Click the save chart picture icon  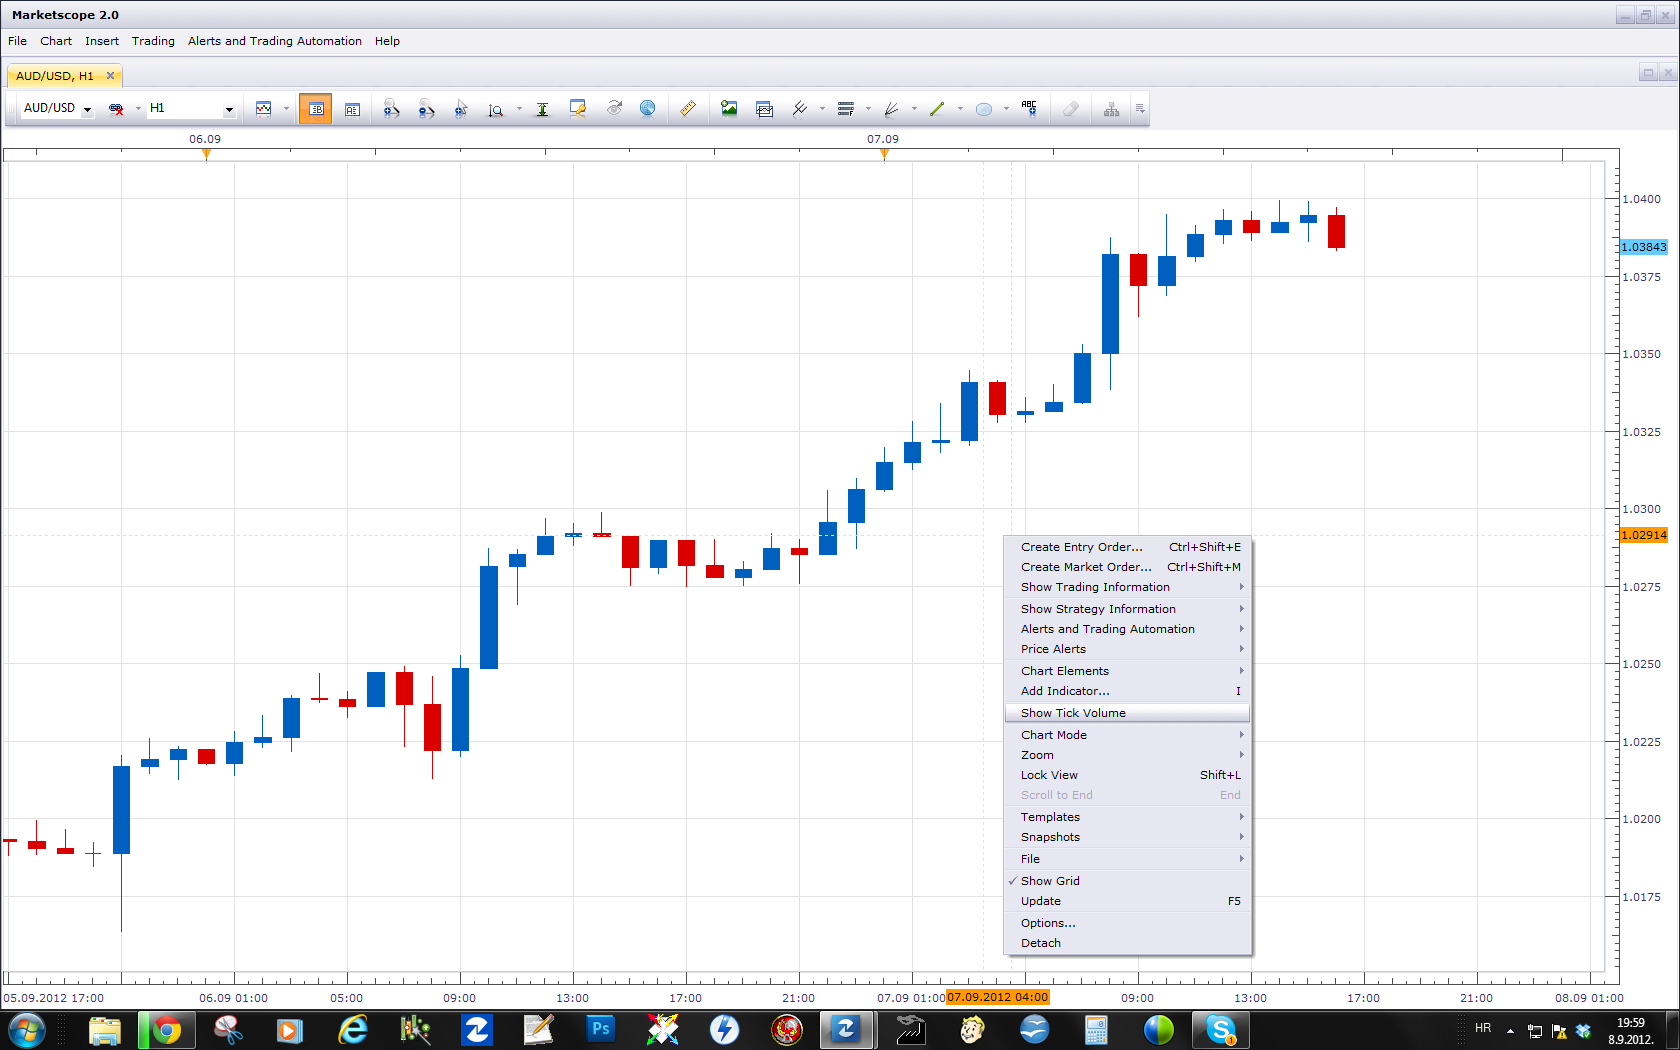coord(729,109)
